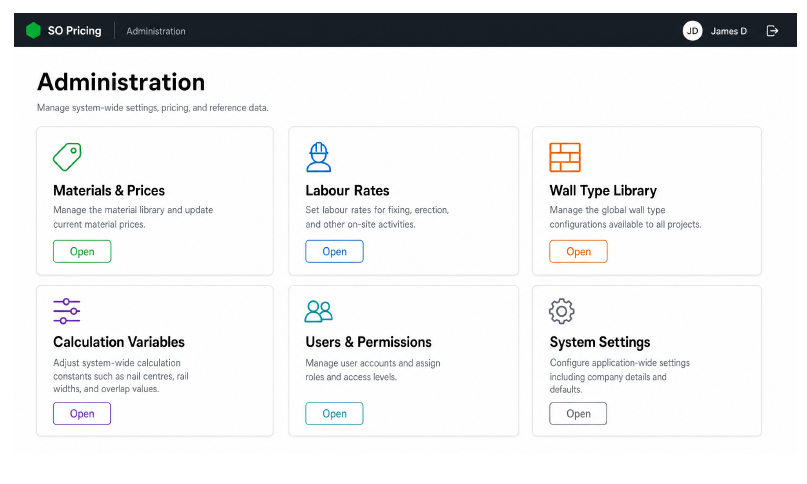This screenshot has width=807, height=484.
Task: Click the Calculation Variables card title
Action: (118, 342)
